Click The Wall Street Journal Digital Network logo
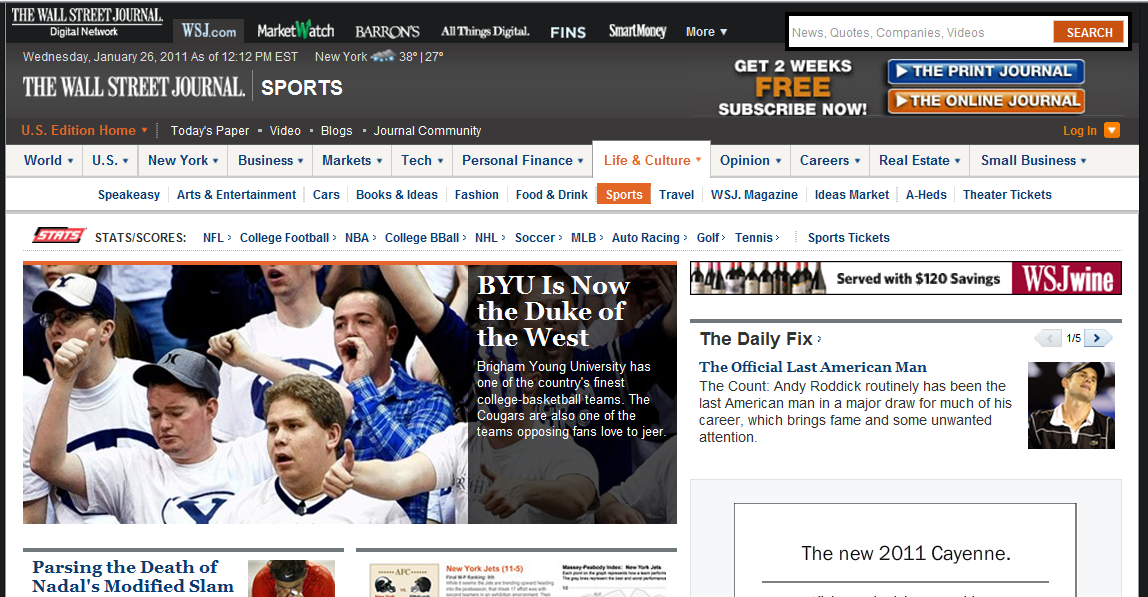Screen dimensions: 1148x597 (x=86, y=21)
